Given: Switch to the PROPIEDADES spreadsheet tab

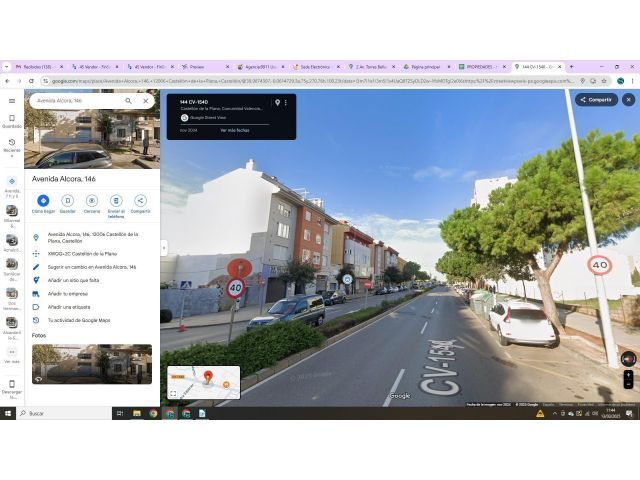Looking at the screenshot, I should coord(481,67).
